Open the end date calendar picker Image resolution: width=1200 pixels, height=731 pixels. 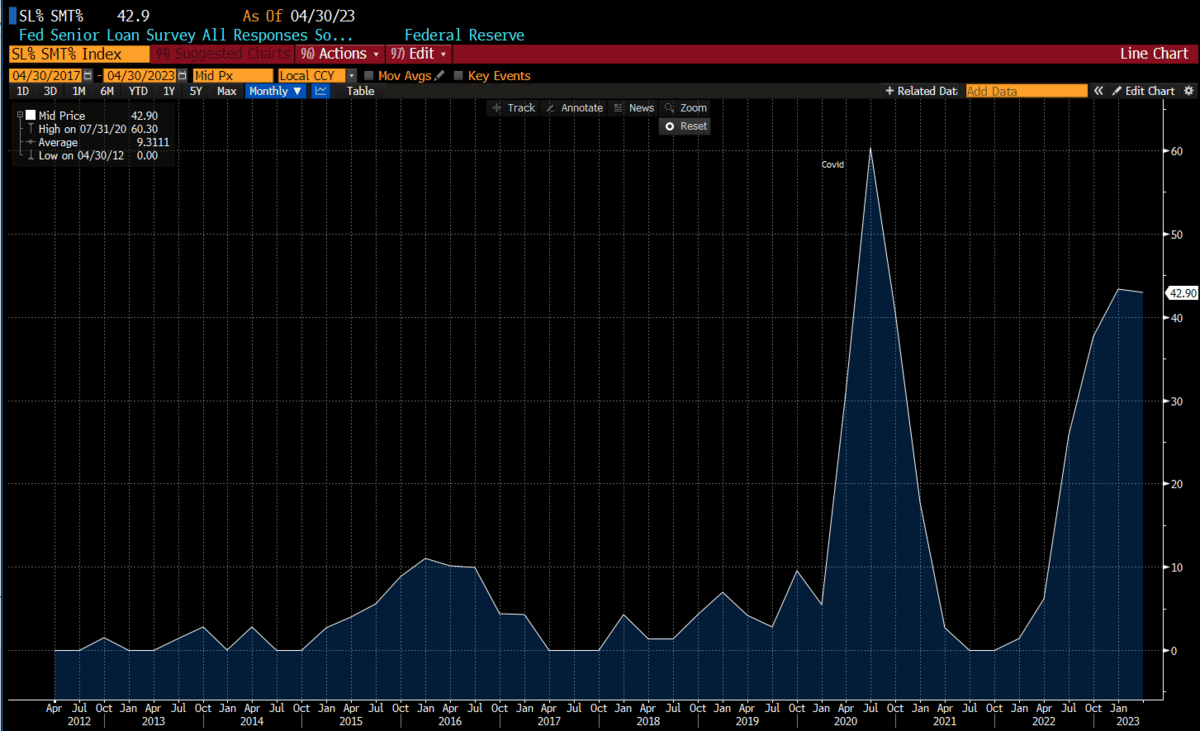(183, 76)
